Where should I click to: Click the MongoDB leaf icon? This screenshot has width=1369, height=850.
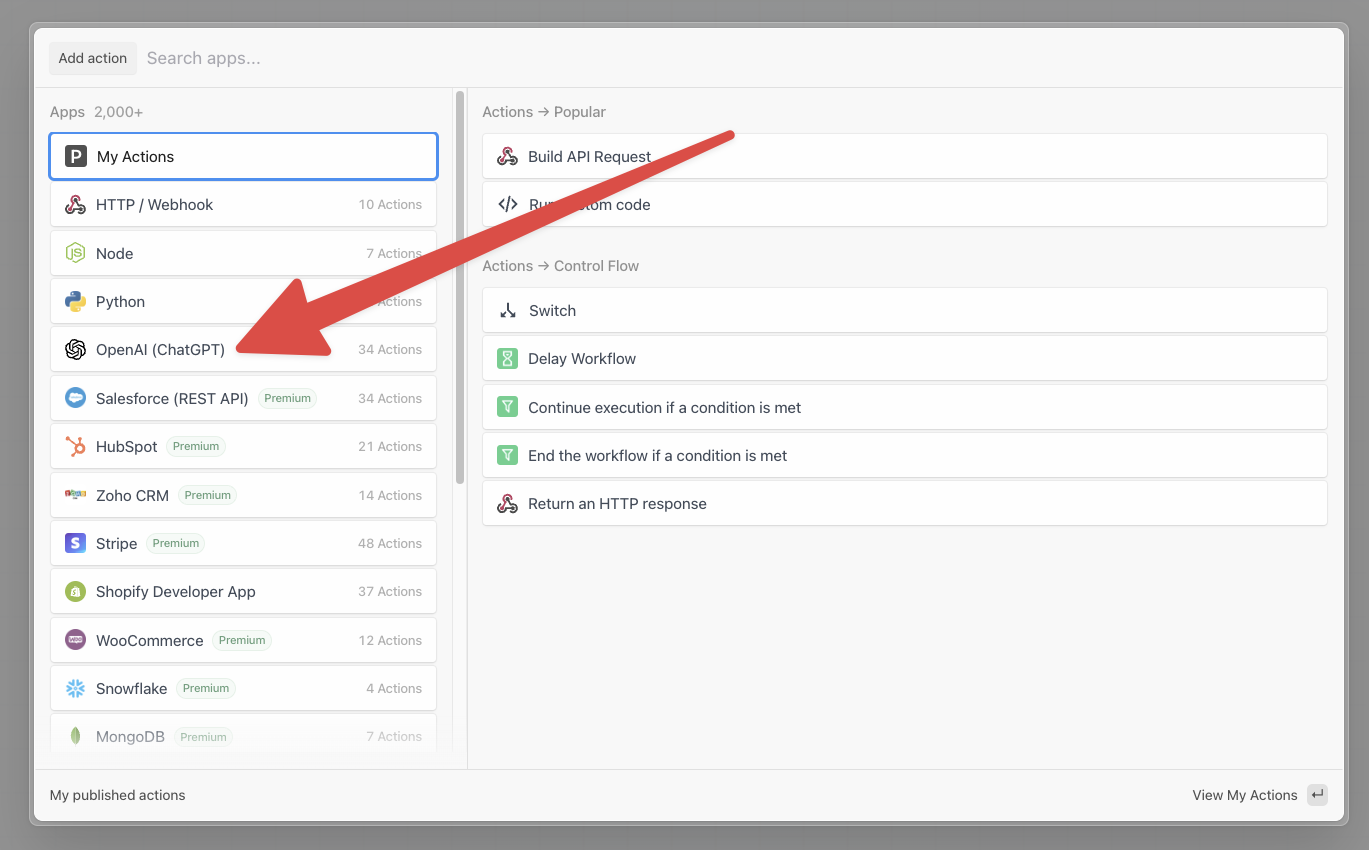click(75, 737)
